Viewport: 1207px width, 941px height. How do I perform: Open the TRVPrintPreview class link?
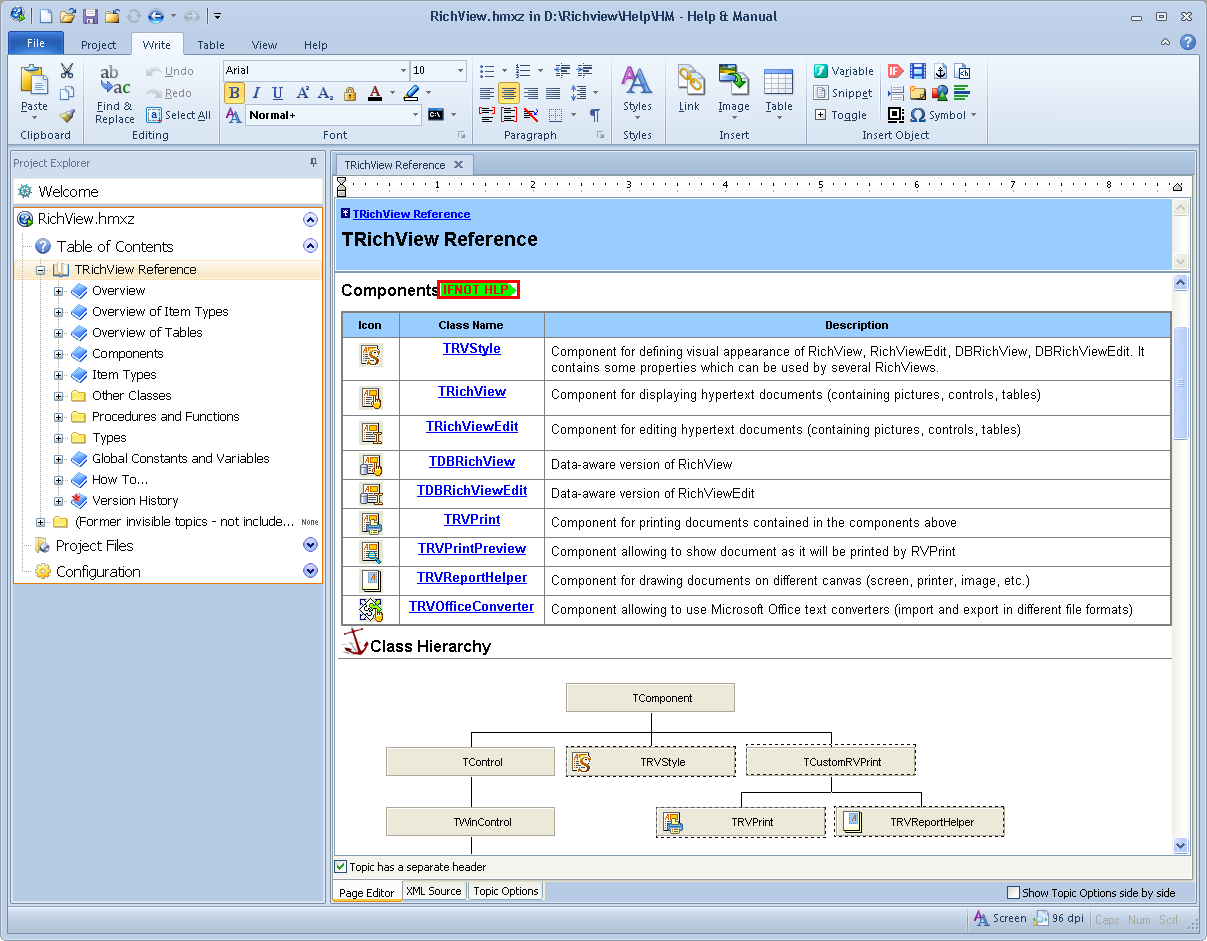(x=471, y=549)
